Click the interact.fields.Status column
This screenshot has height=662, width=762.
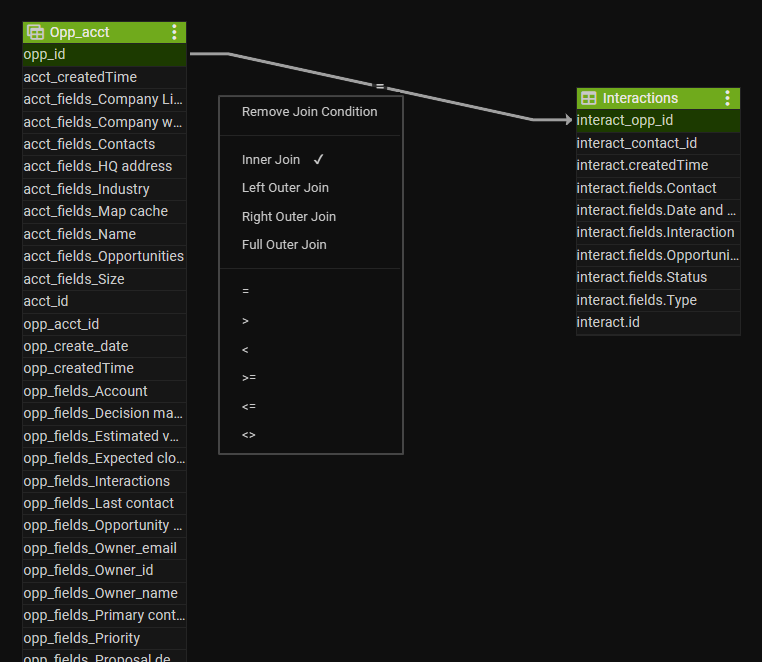tap(658, 277)
